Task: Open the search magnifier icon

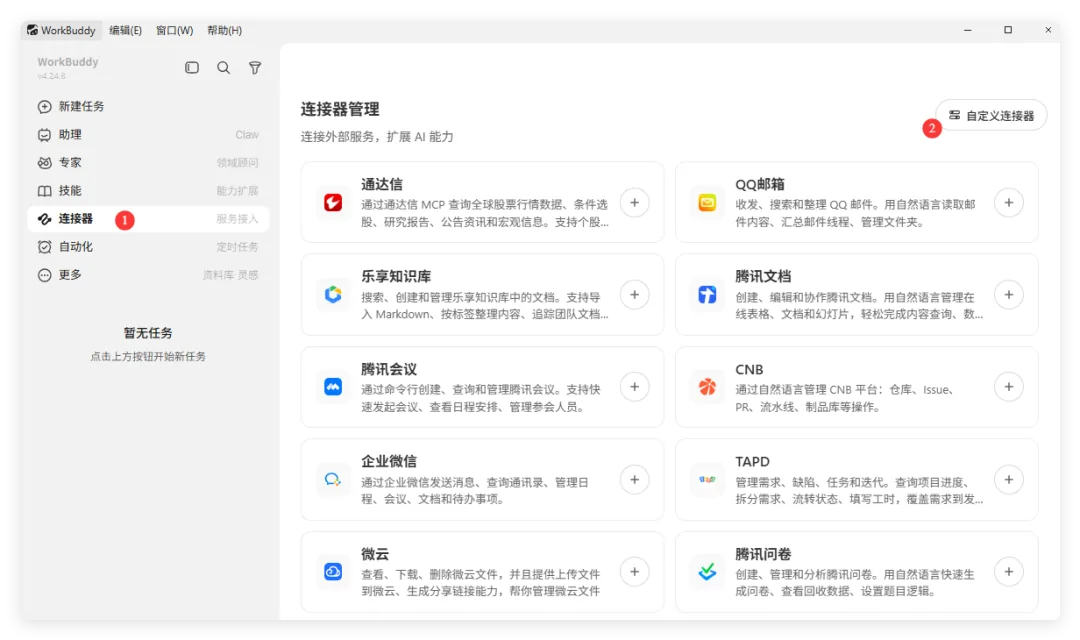Action: [x=224, y=68]
